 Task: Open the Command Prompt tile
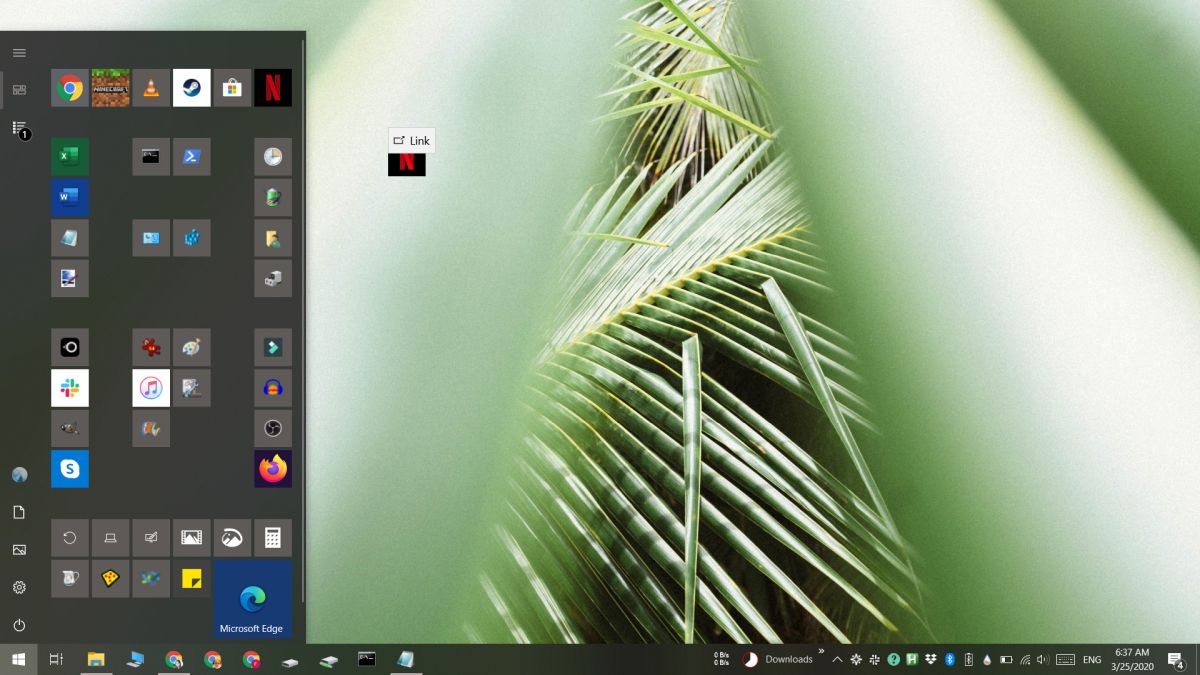pos(151,157)
